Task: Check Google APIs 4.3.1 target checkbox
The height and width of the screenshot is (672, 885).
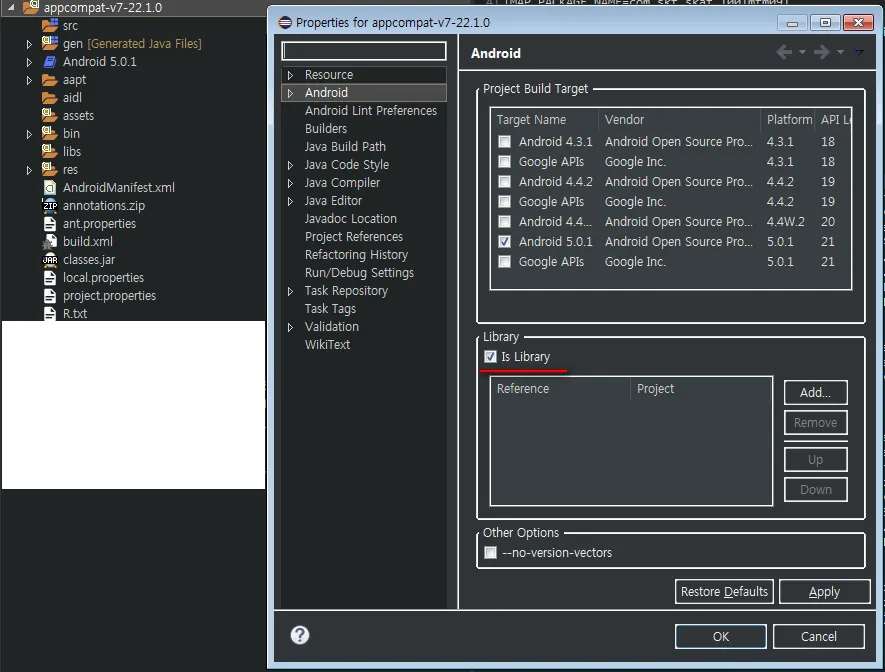Action: tap(505, 162)
